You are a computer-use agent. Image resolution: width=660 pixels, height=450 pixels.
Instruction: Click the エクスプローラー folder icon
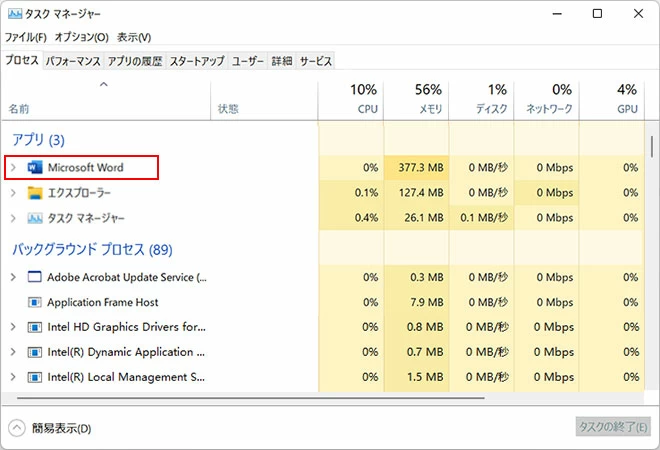click(36, 193)
